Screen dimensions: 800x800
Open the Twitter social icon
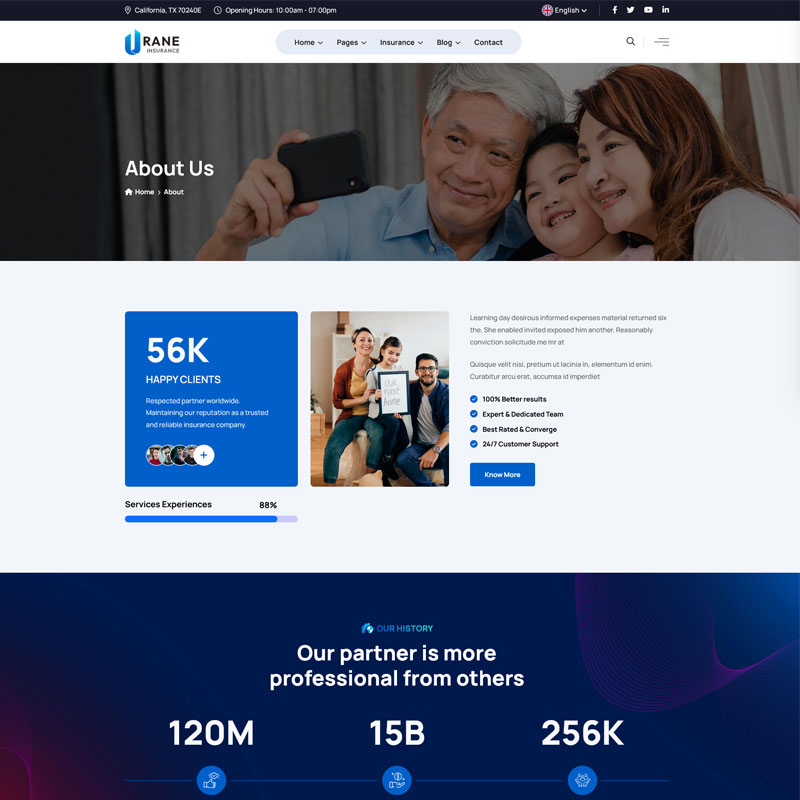click(630, 10)
